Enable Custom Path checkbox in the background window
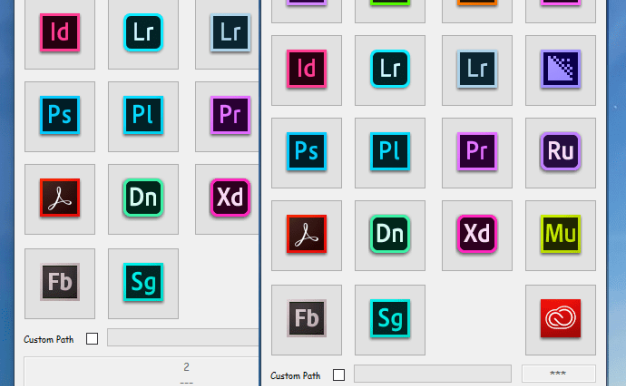626x386 pixels. click(92, 338)
